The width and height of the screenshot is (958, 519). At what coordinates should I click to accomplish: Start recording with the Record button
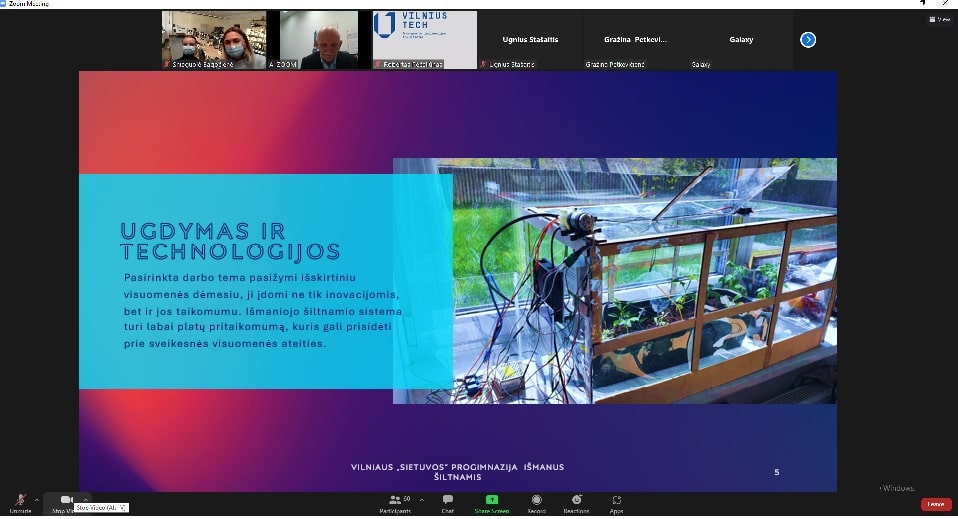[x=536, y=503]
